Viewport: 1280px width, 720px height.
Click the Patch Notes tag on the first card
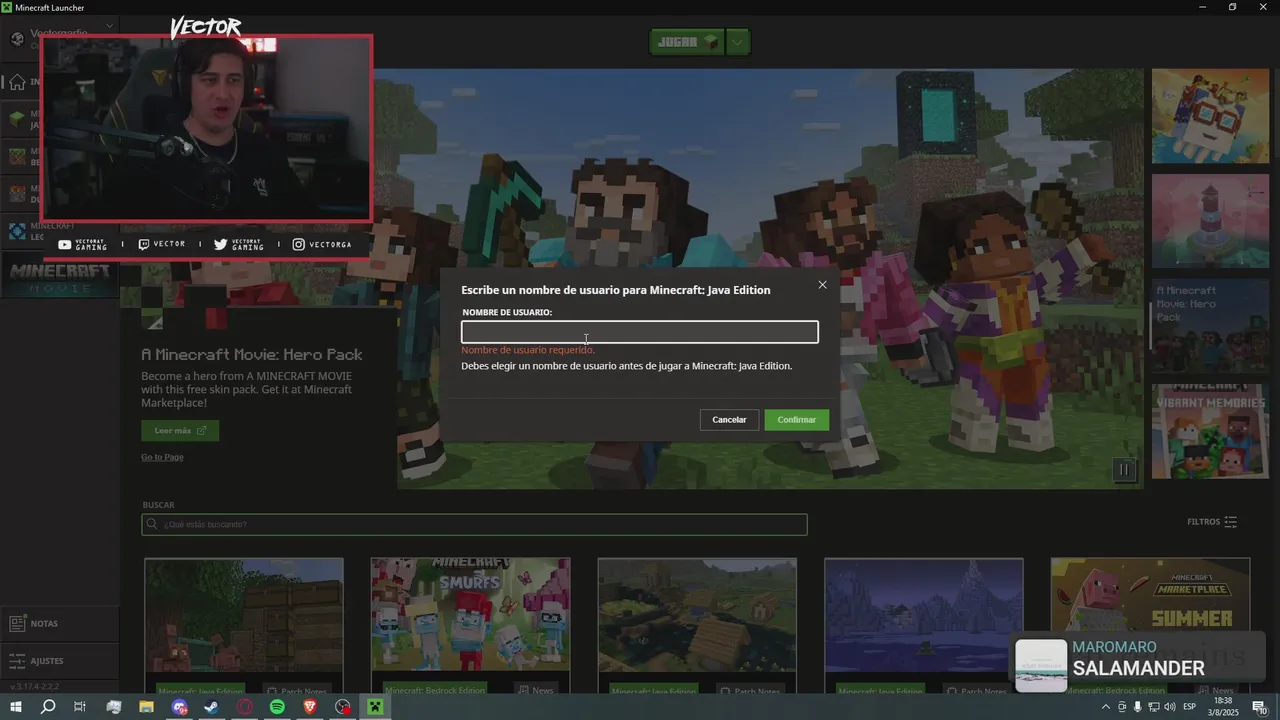click(297, 691)
